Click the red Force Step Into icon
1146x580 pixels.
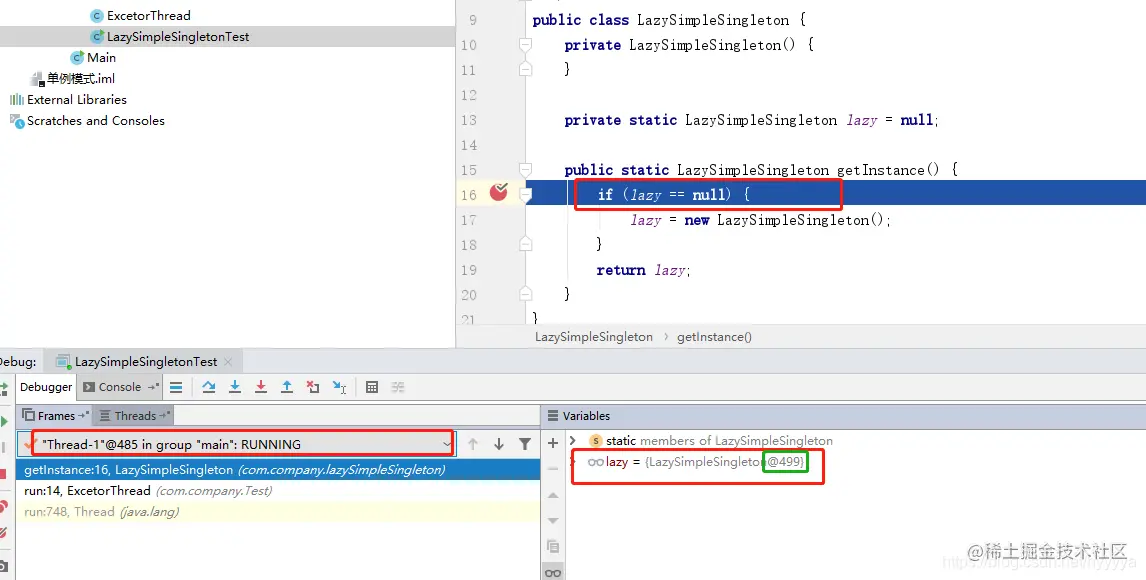click(261, 387)
